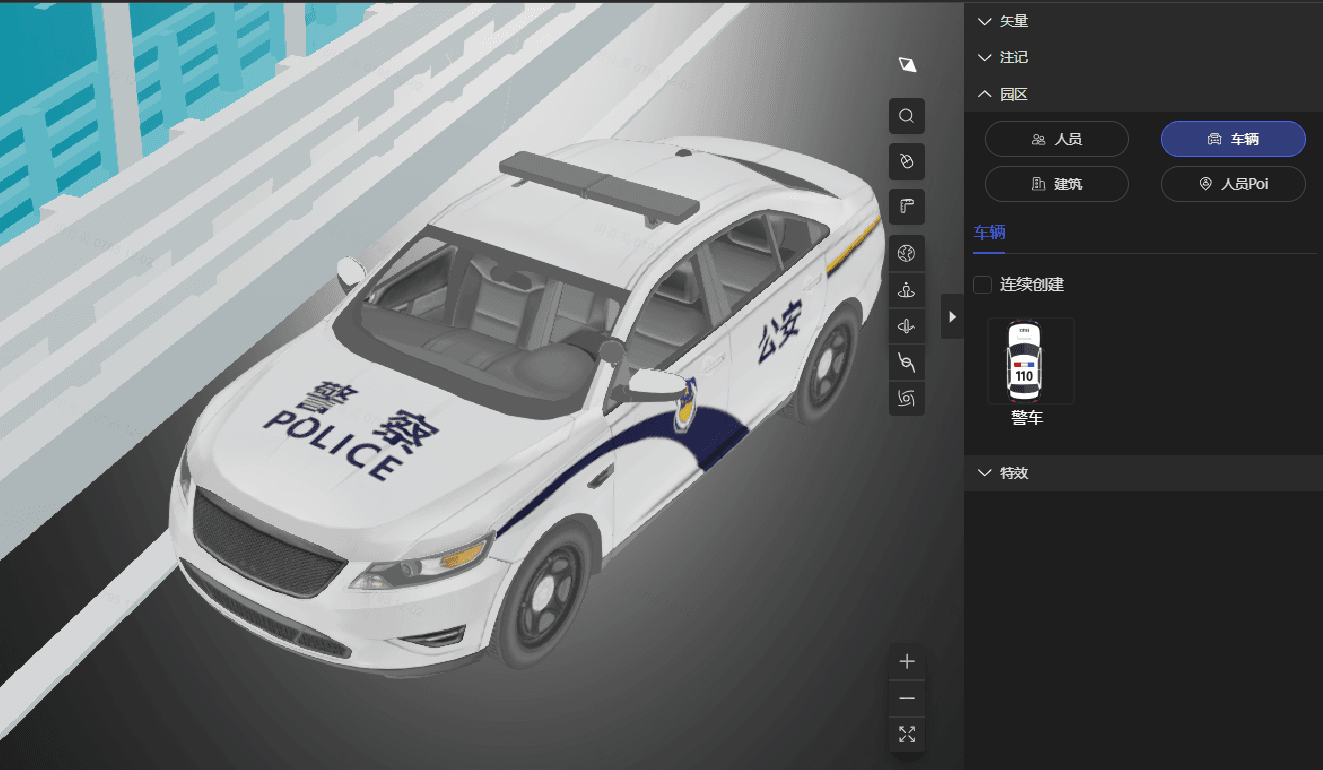Zoom out with the minus button
The image size is (1323, 770).
pos(907,698)
